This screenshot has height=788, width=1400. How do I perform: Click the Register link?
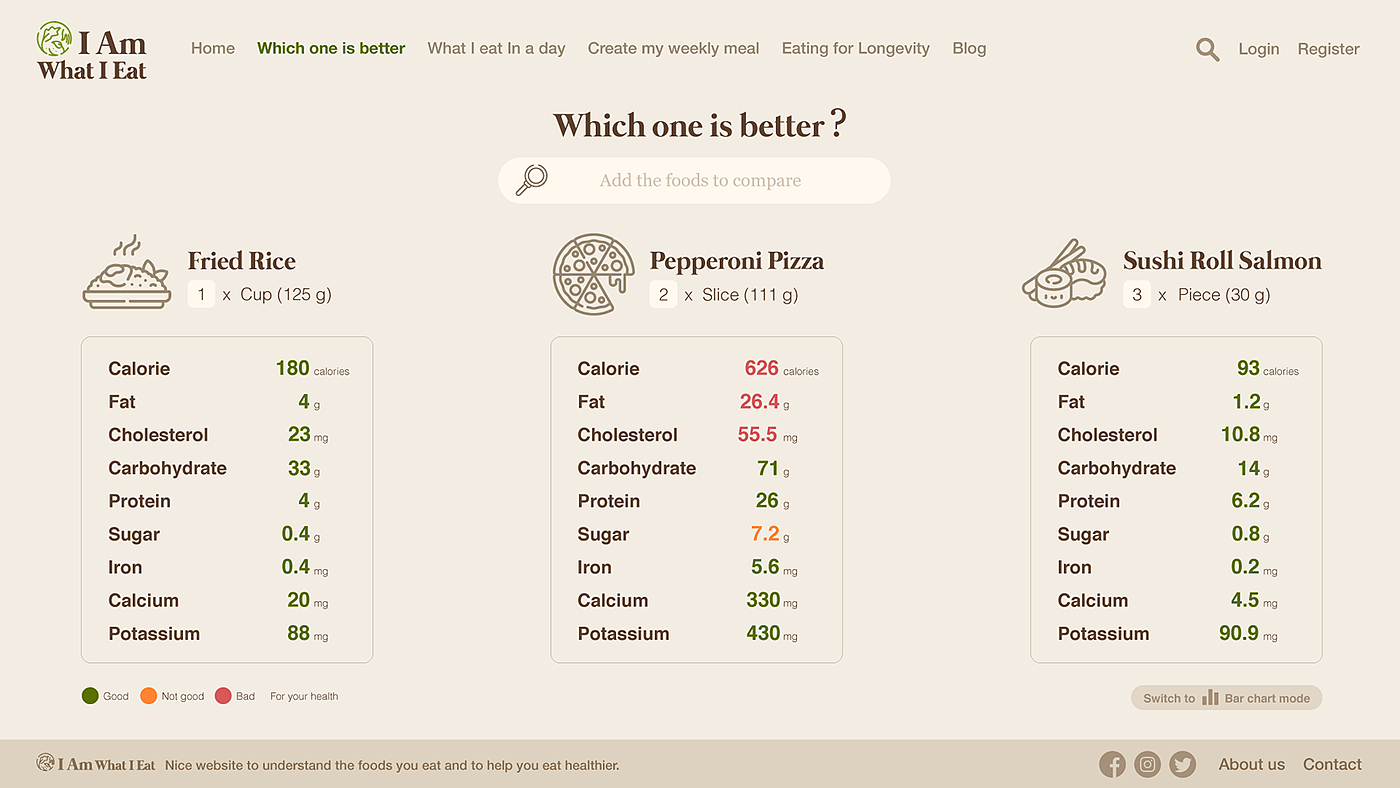pyautogui.click(x=1328, y=49)
